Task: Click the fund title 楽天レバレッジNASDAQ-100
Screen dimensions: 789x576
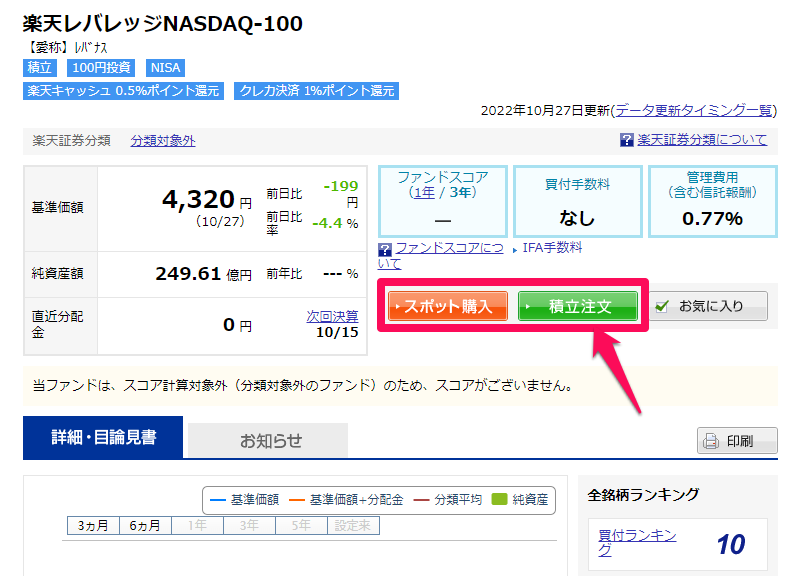Action: pyautogui.click(x=163, y=24)
